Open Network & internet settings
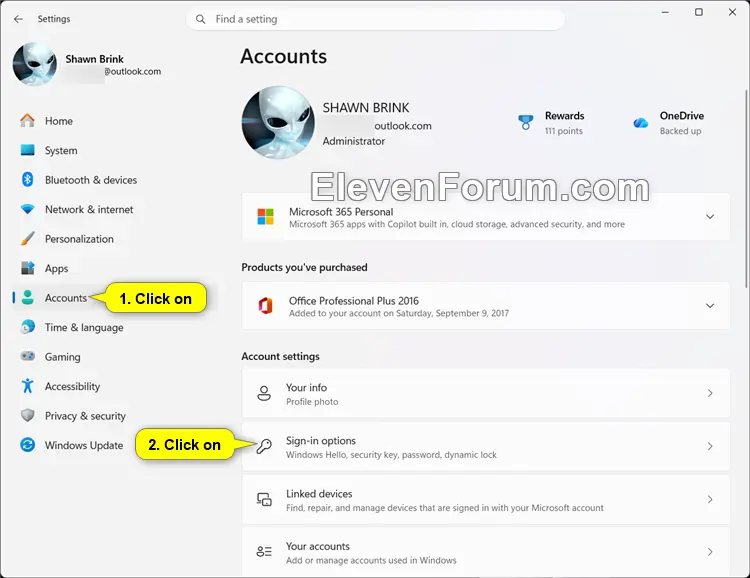This screenshot has height=578, width=750. 89,210
